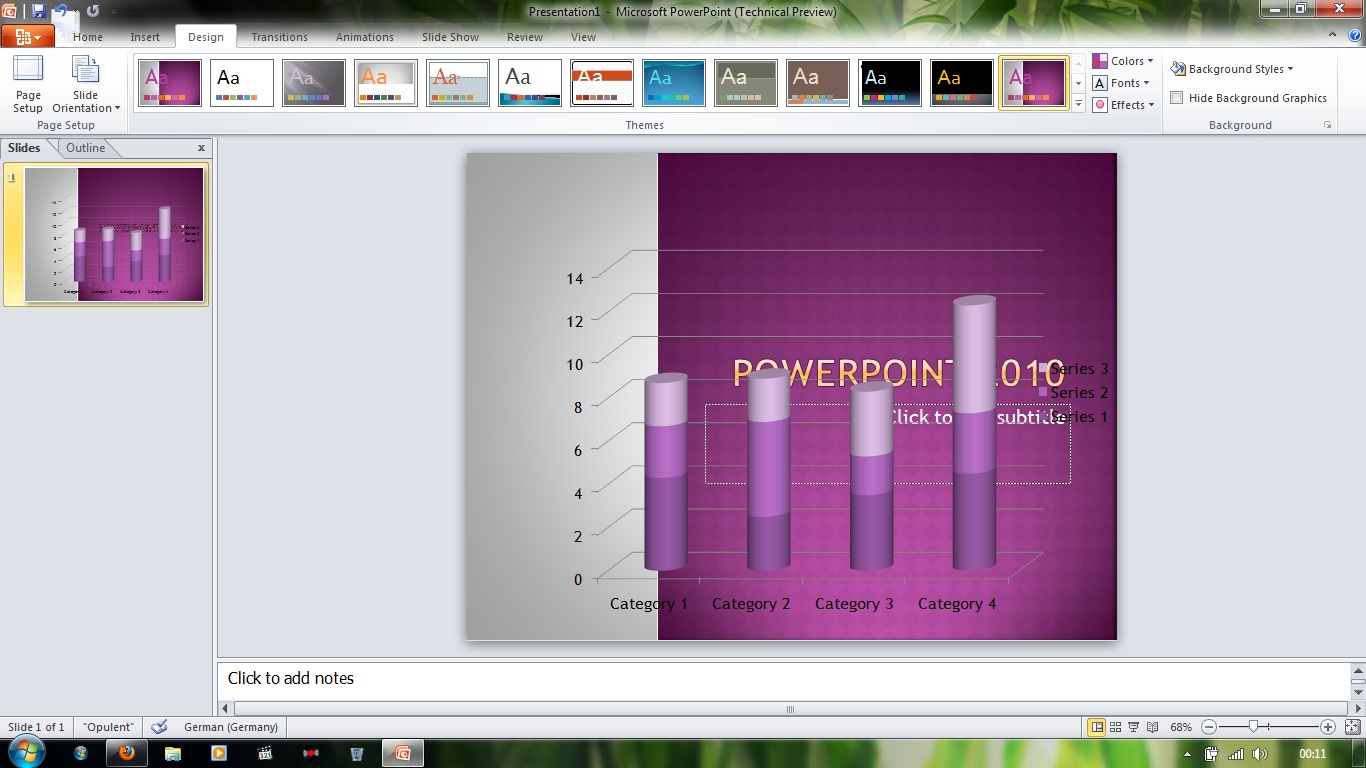Open the Review tab
The image size is (1366, 768).
point(525,37)
